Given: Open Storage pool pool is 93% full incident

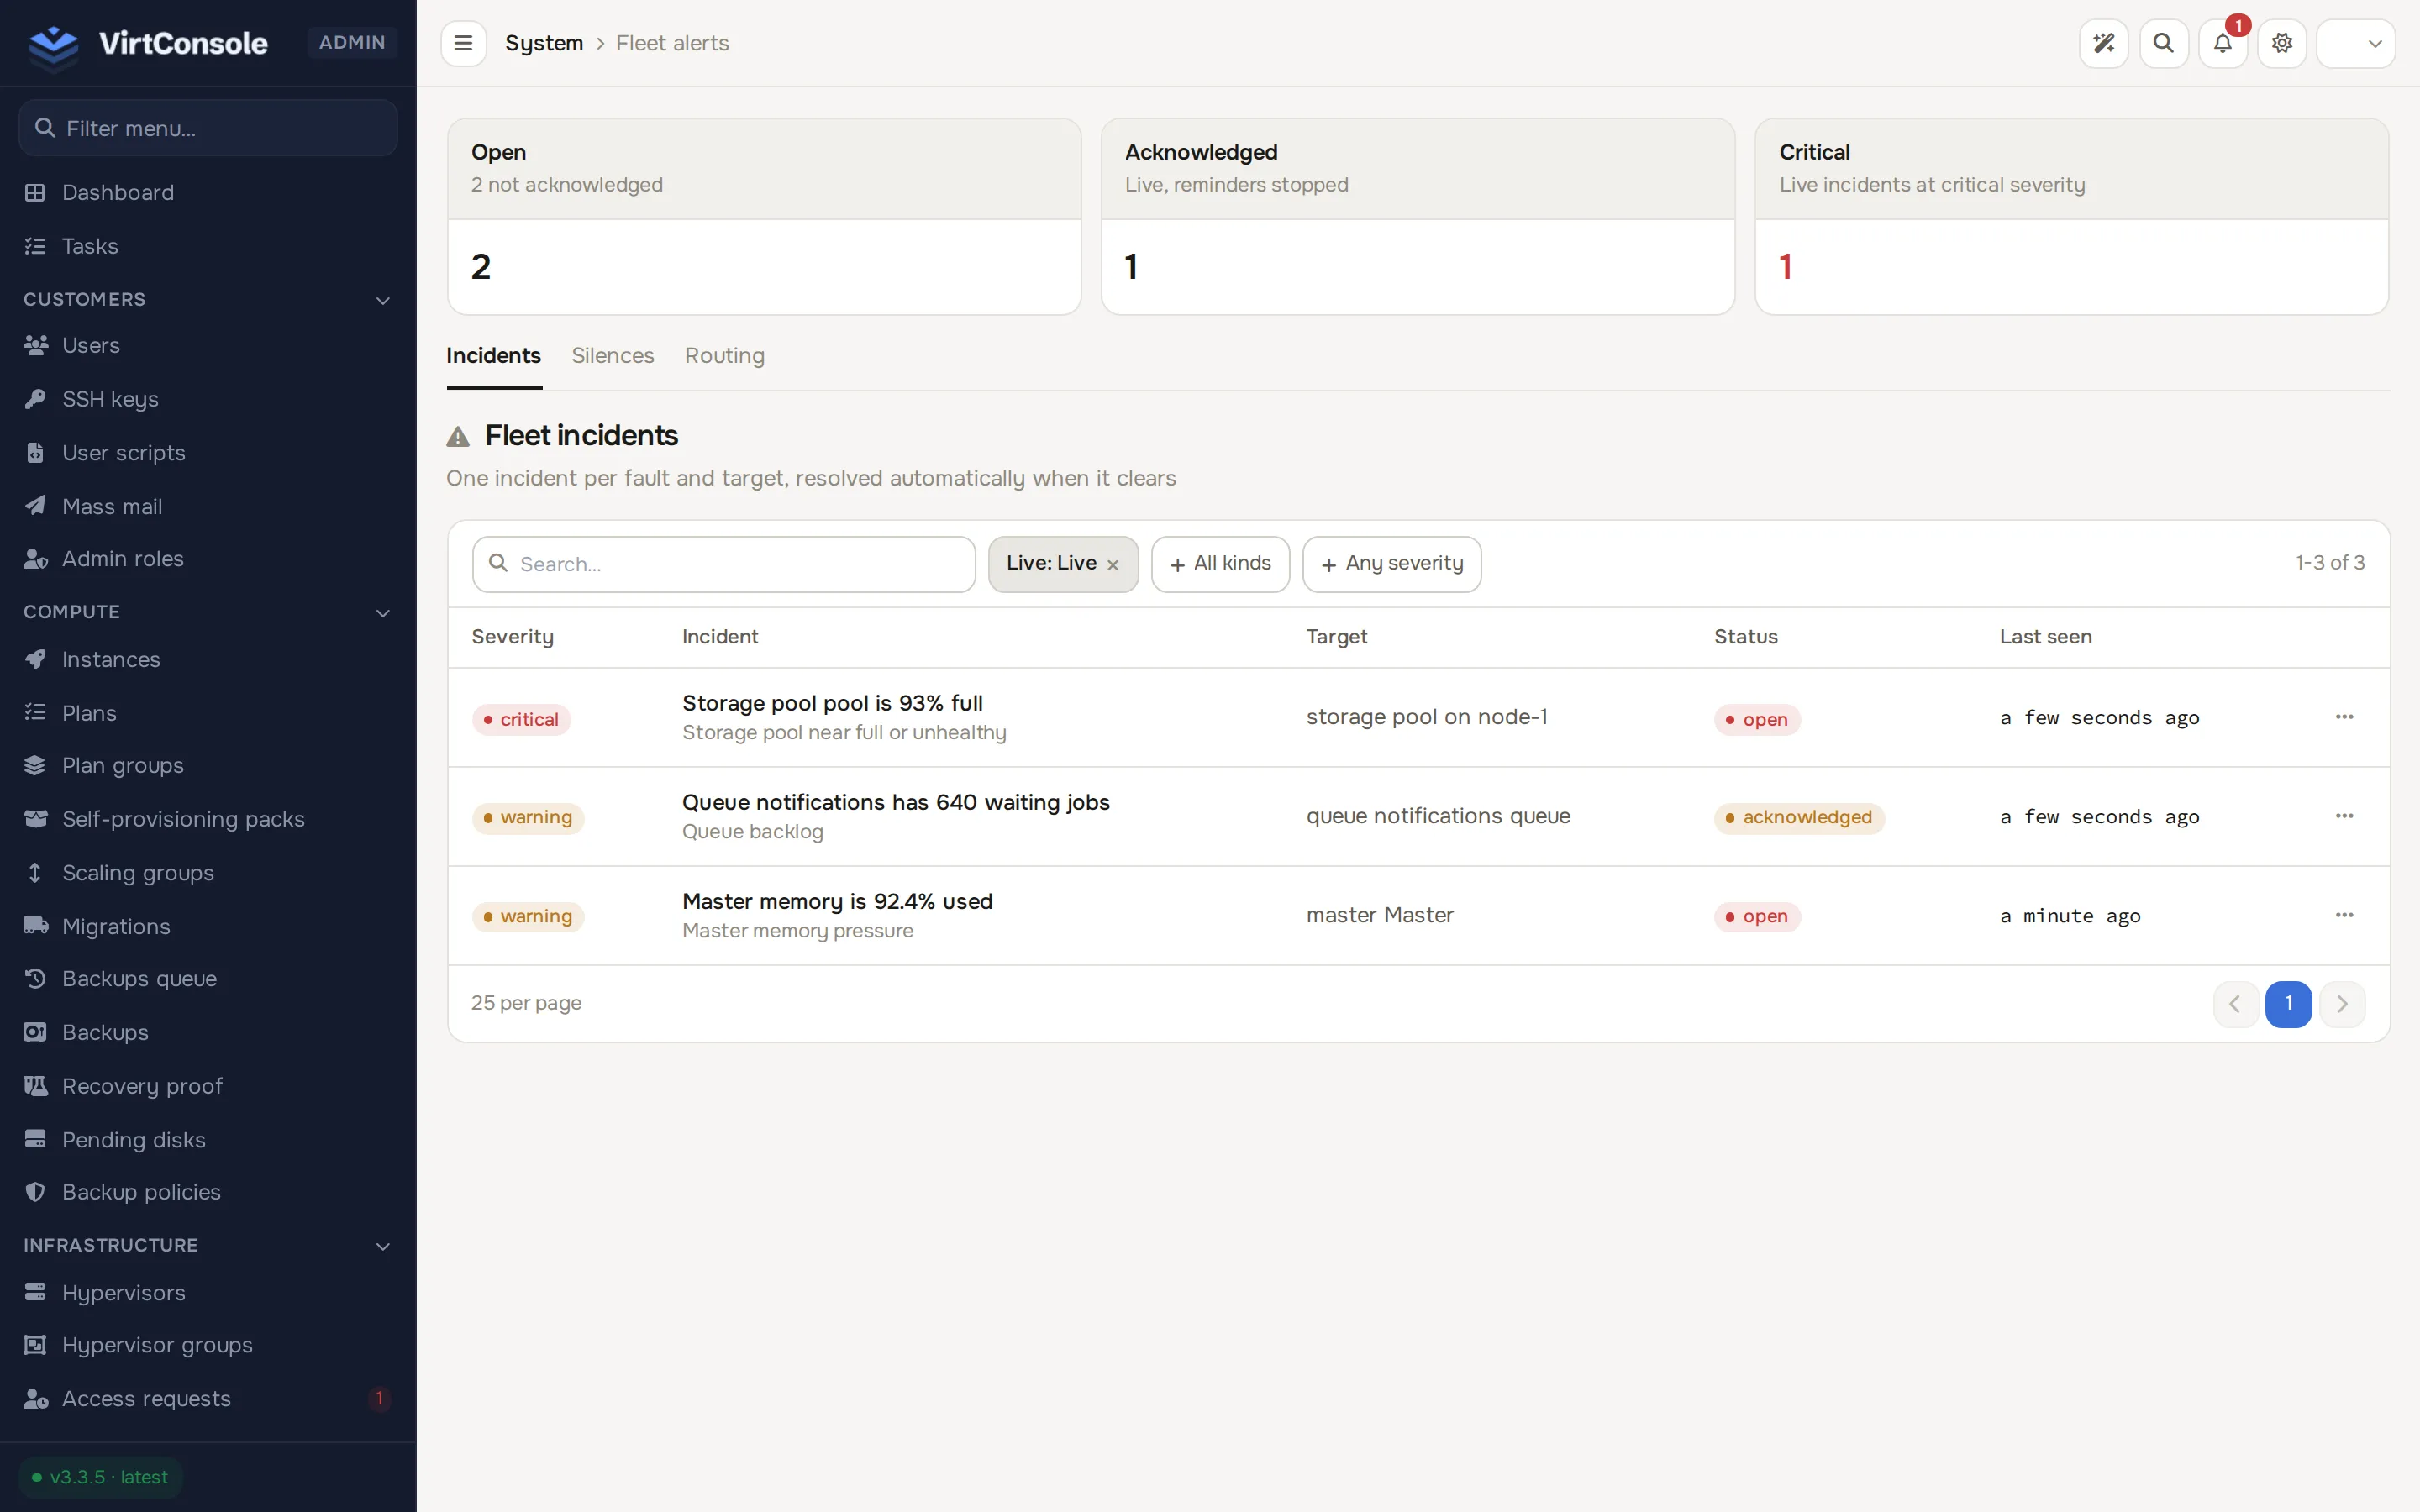Looking at the screenshot, I should 832,703.
